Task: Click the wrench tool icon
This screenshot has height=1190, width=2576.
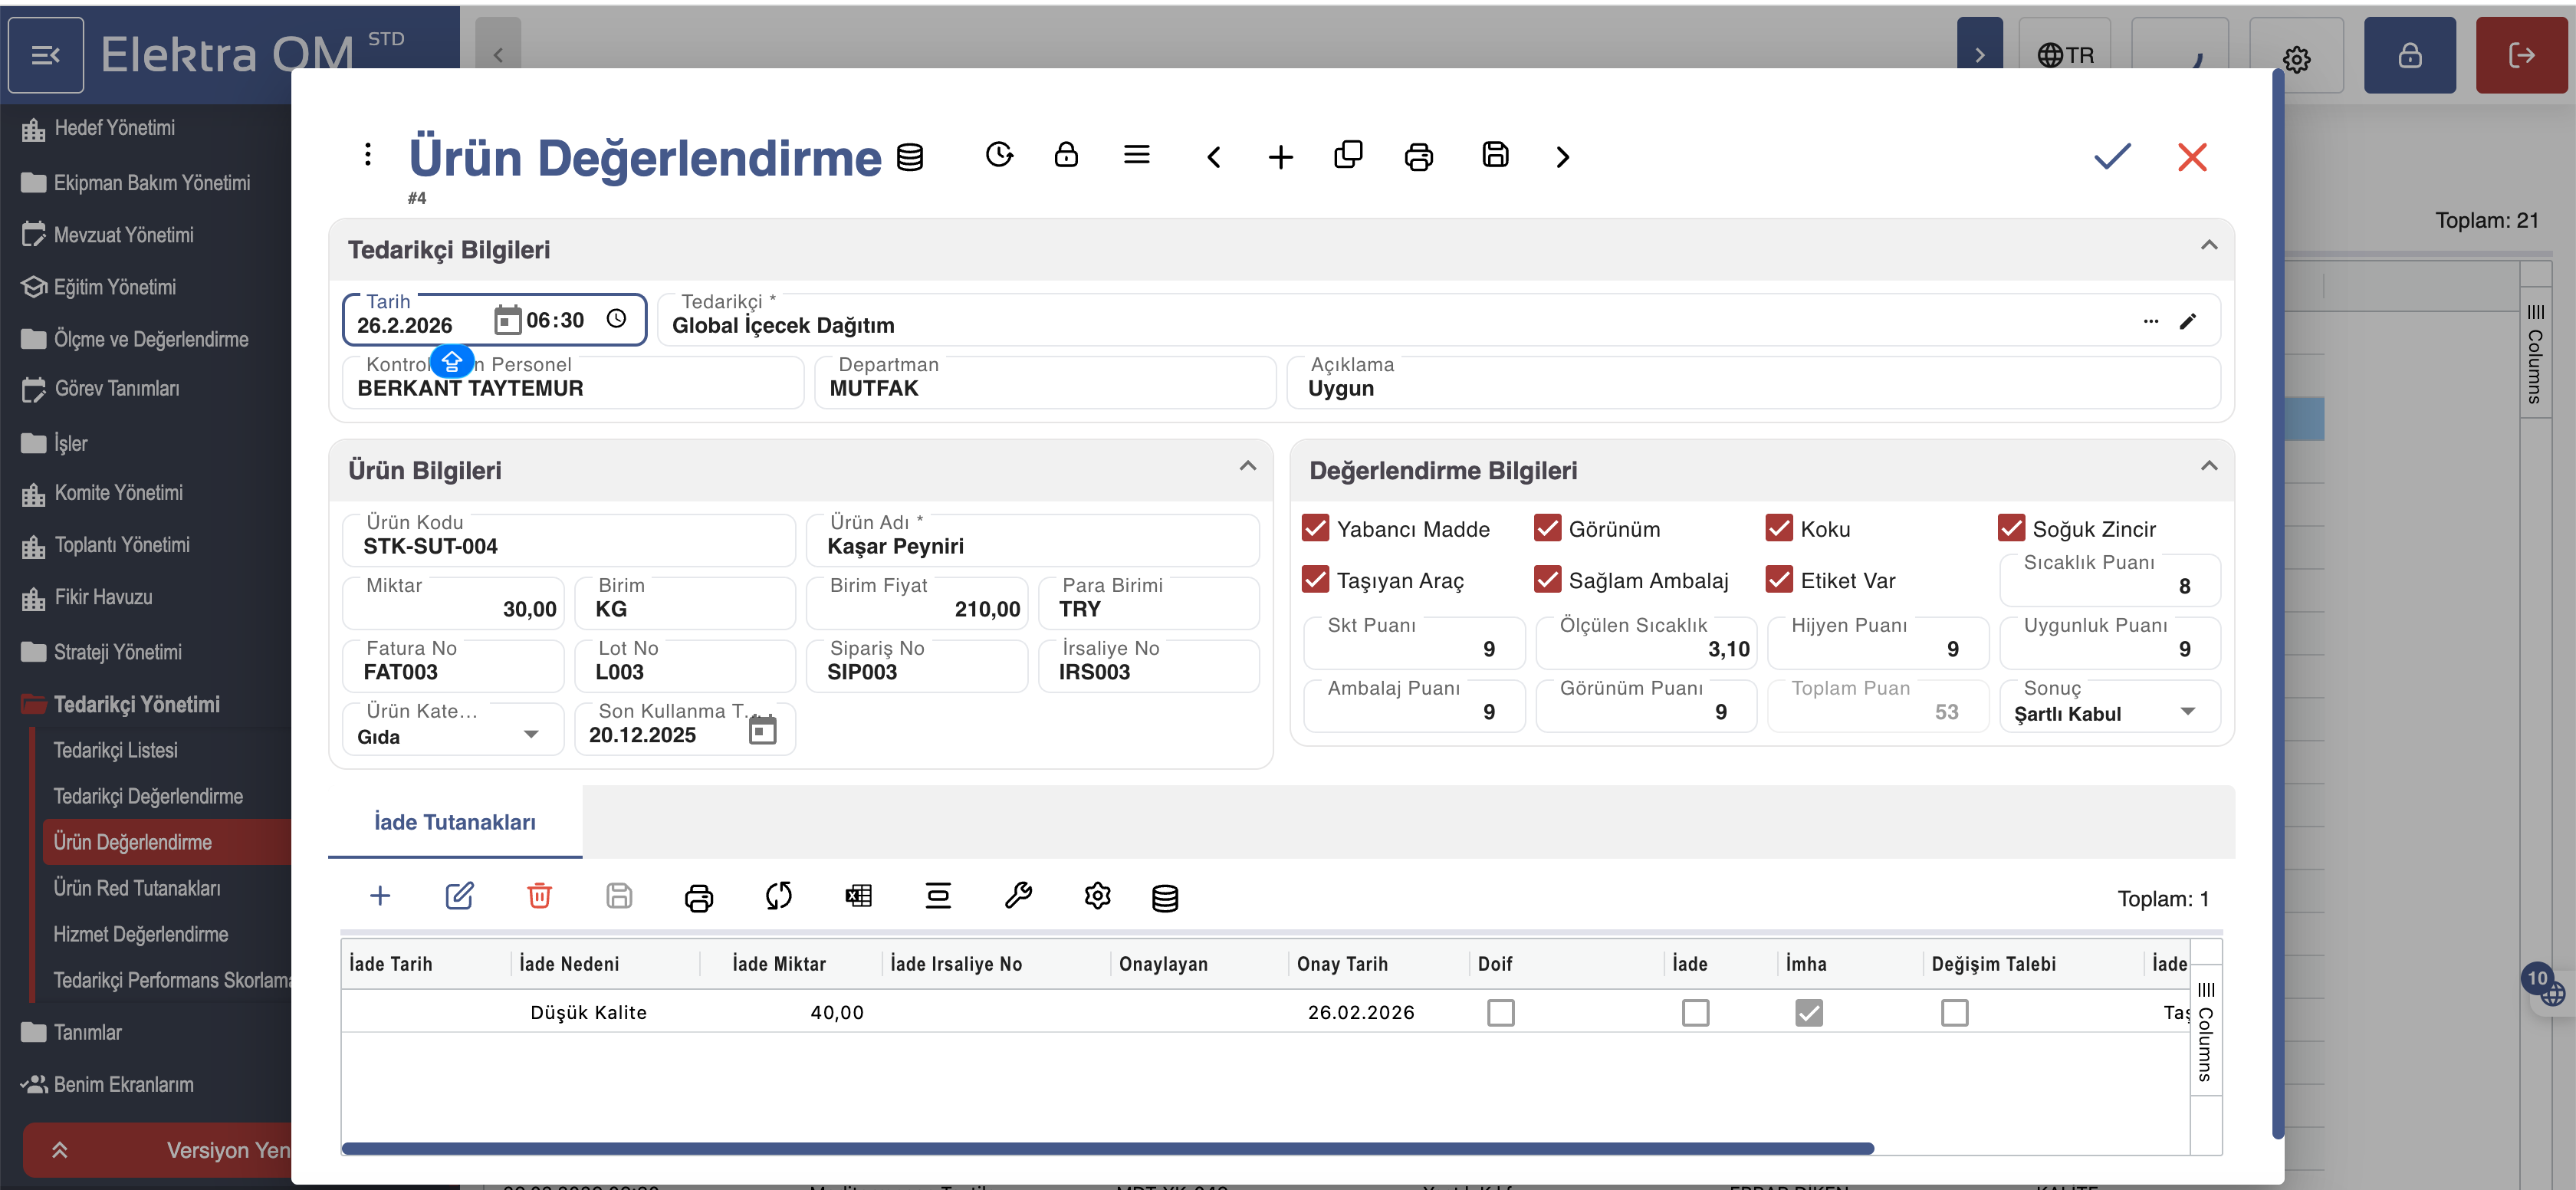Action: [x=1017, y=896]
